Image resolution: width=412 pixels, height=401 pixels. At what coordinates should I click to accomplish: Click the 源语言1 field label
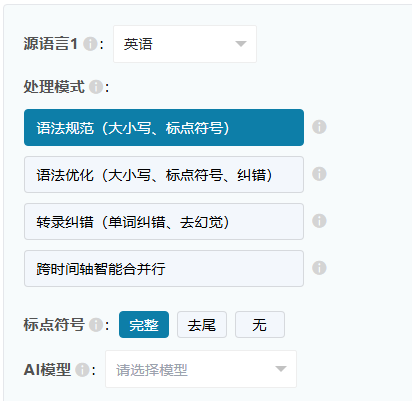coord(51,44)
